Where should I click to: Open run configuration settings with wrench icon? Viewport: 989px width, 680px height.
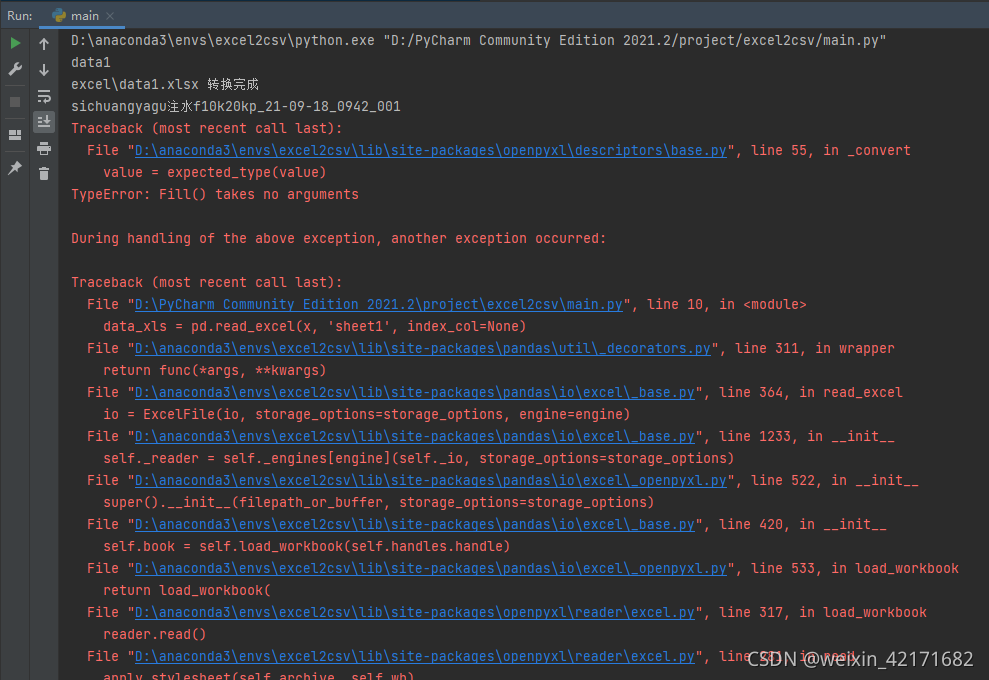click(15, 69)
